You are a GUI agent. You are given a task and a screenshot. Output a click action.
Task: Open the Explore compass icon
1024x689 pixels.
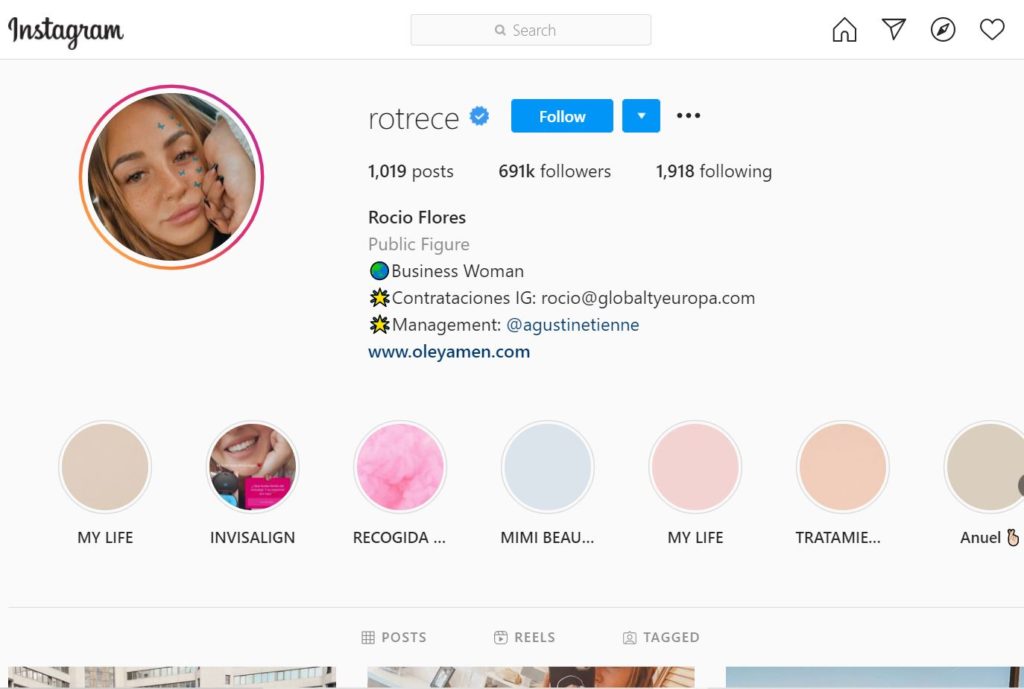[942, 29]
